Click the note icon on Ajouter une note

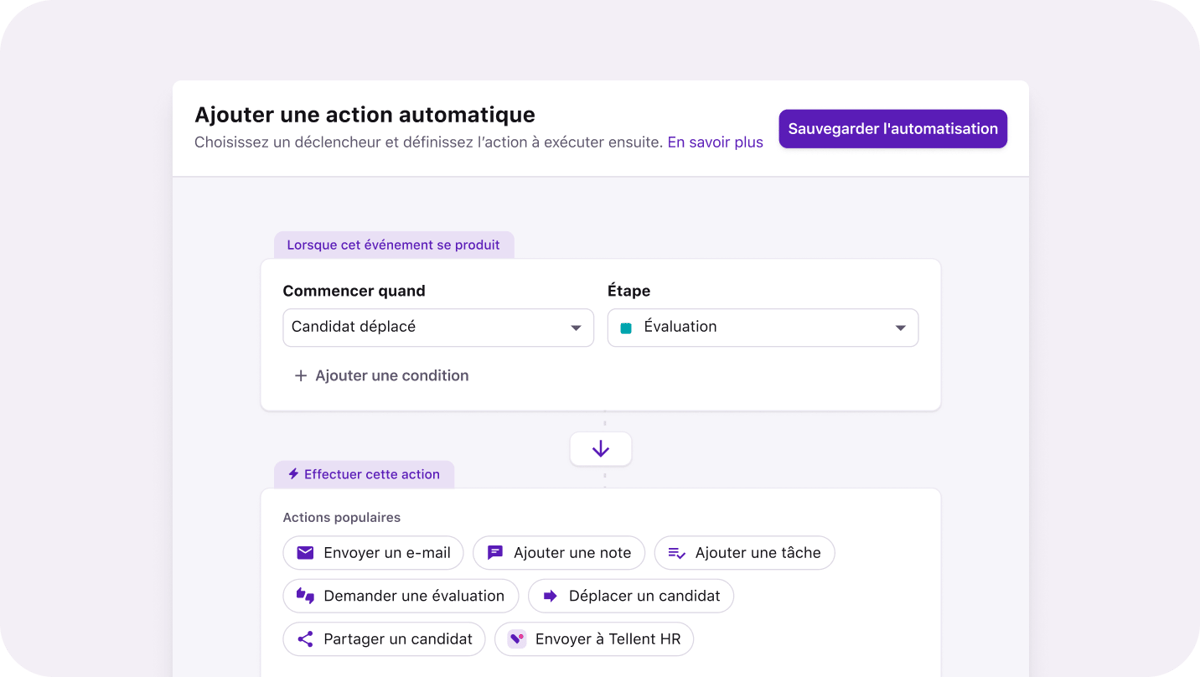tap(494, 552)
